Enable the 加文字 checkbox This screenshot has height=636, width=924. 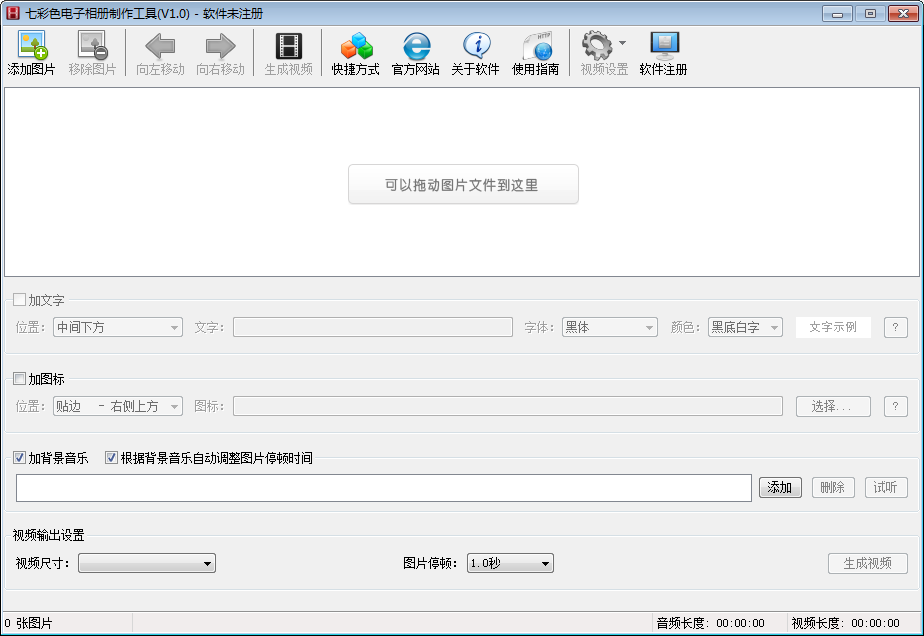click(x=18, y=297)
